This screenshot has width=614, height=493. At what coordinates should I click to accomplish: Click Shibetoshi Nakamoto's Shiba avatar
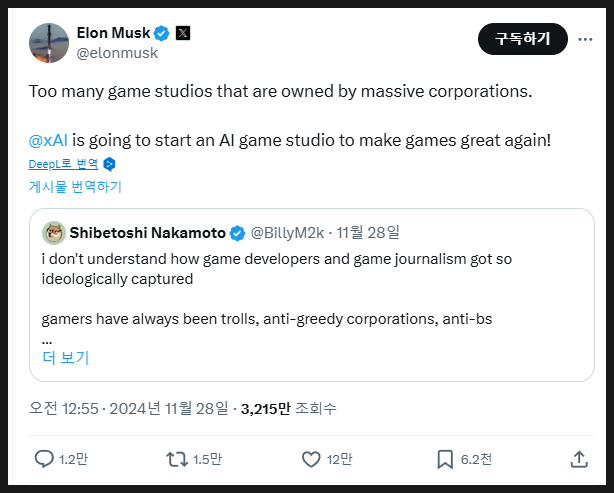coord(54,233)
